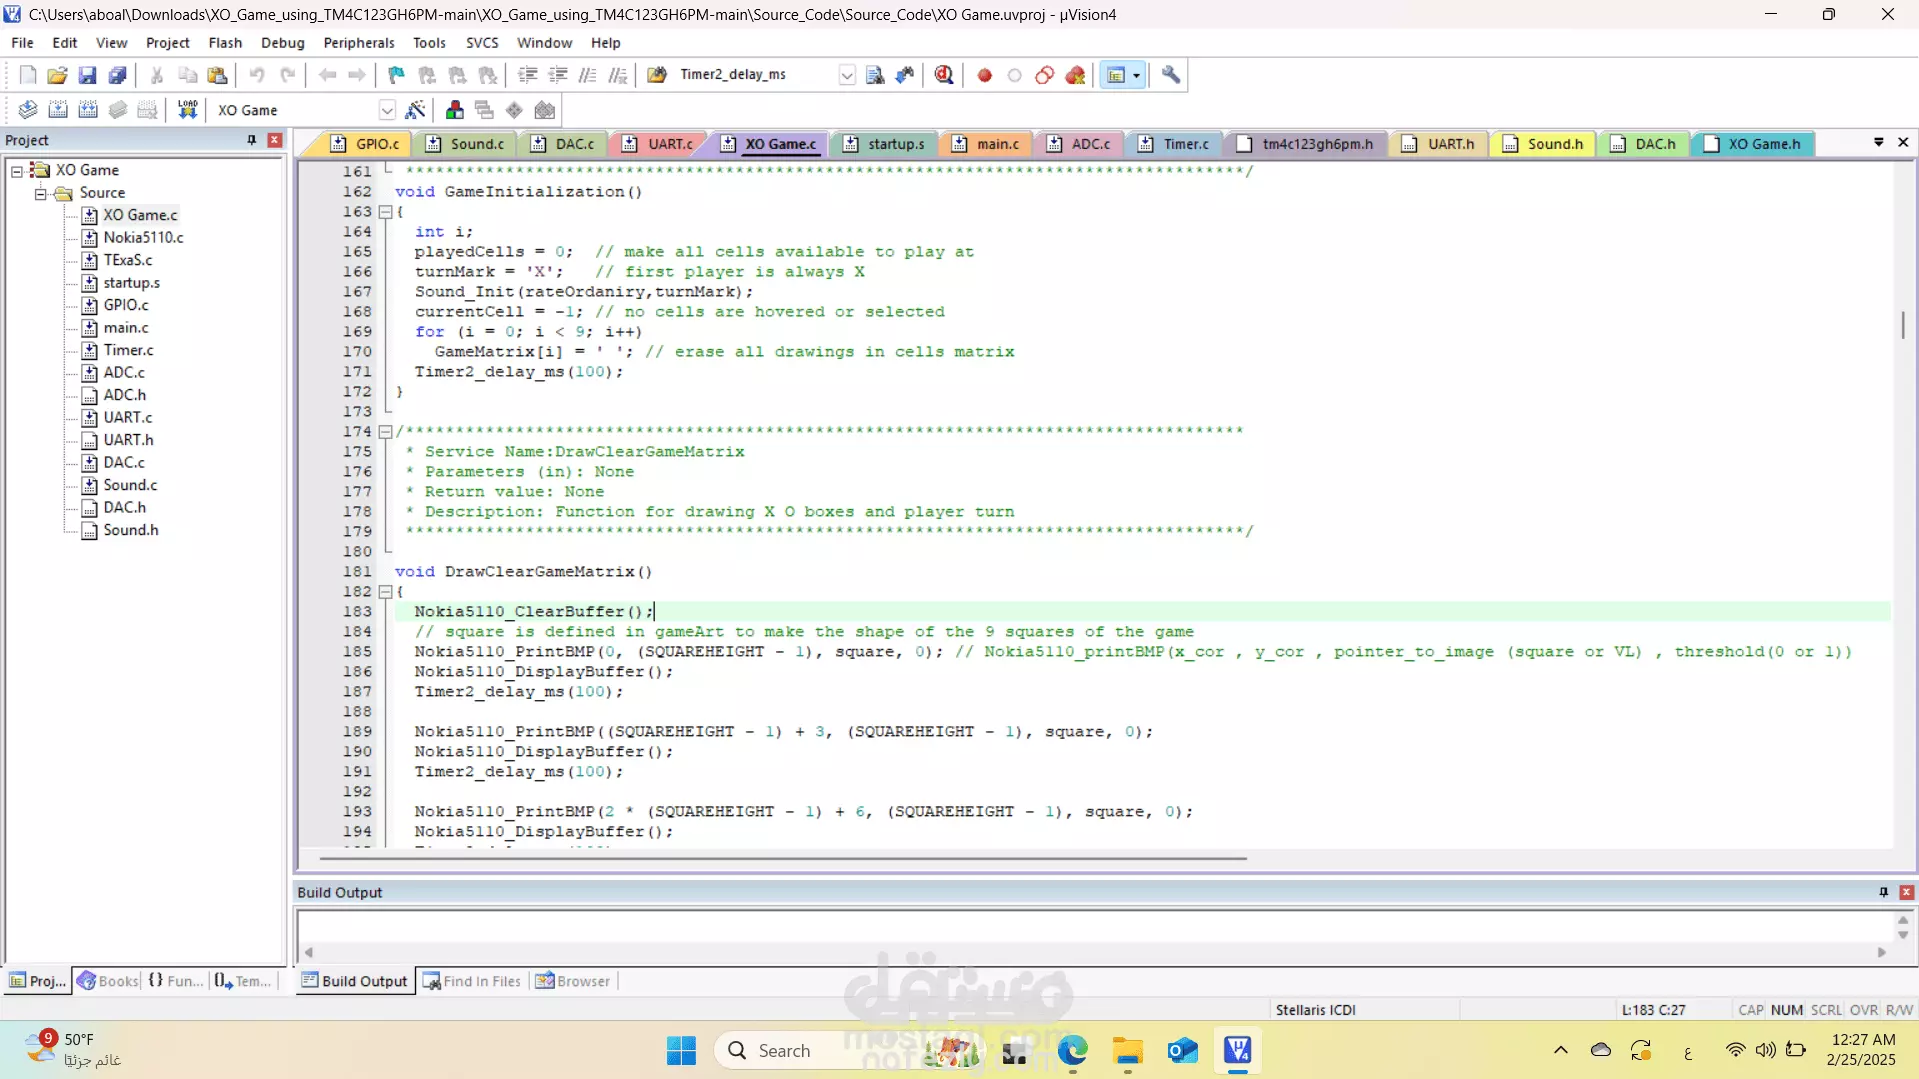Open the find text dropdown arrow

(847, 75)
